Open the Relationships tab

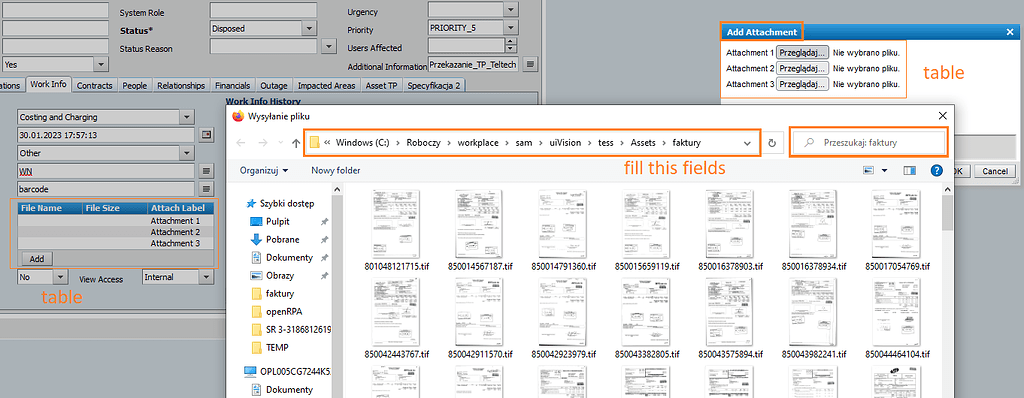(182, 86)
